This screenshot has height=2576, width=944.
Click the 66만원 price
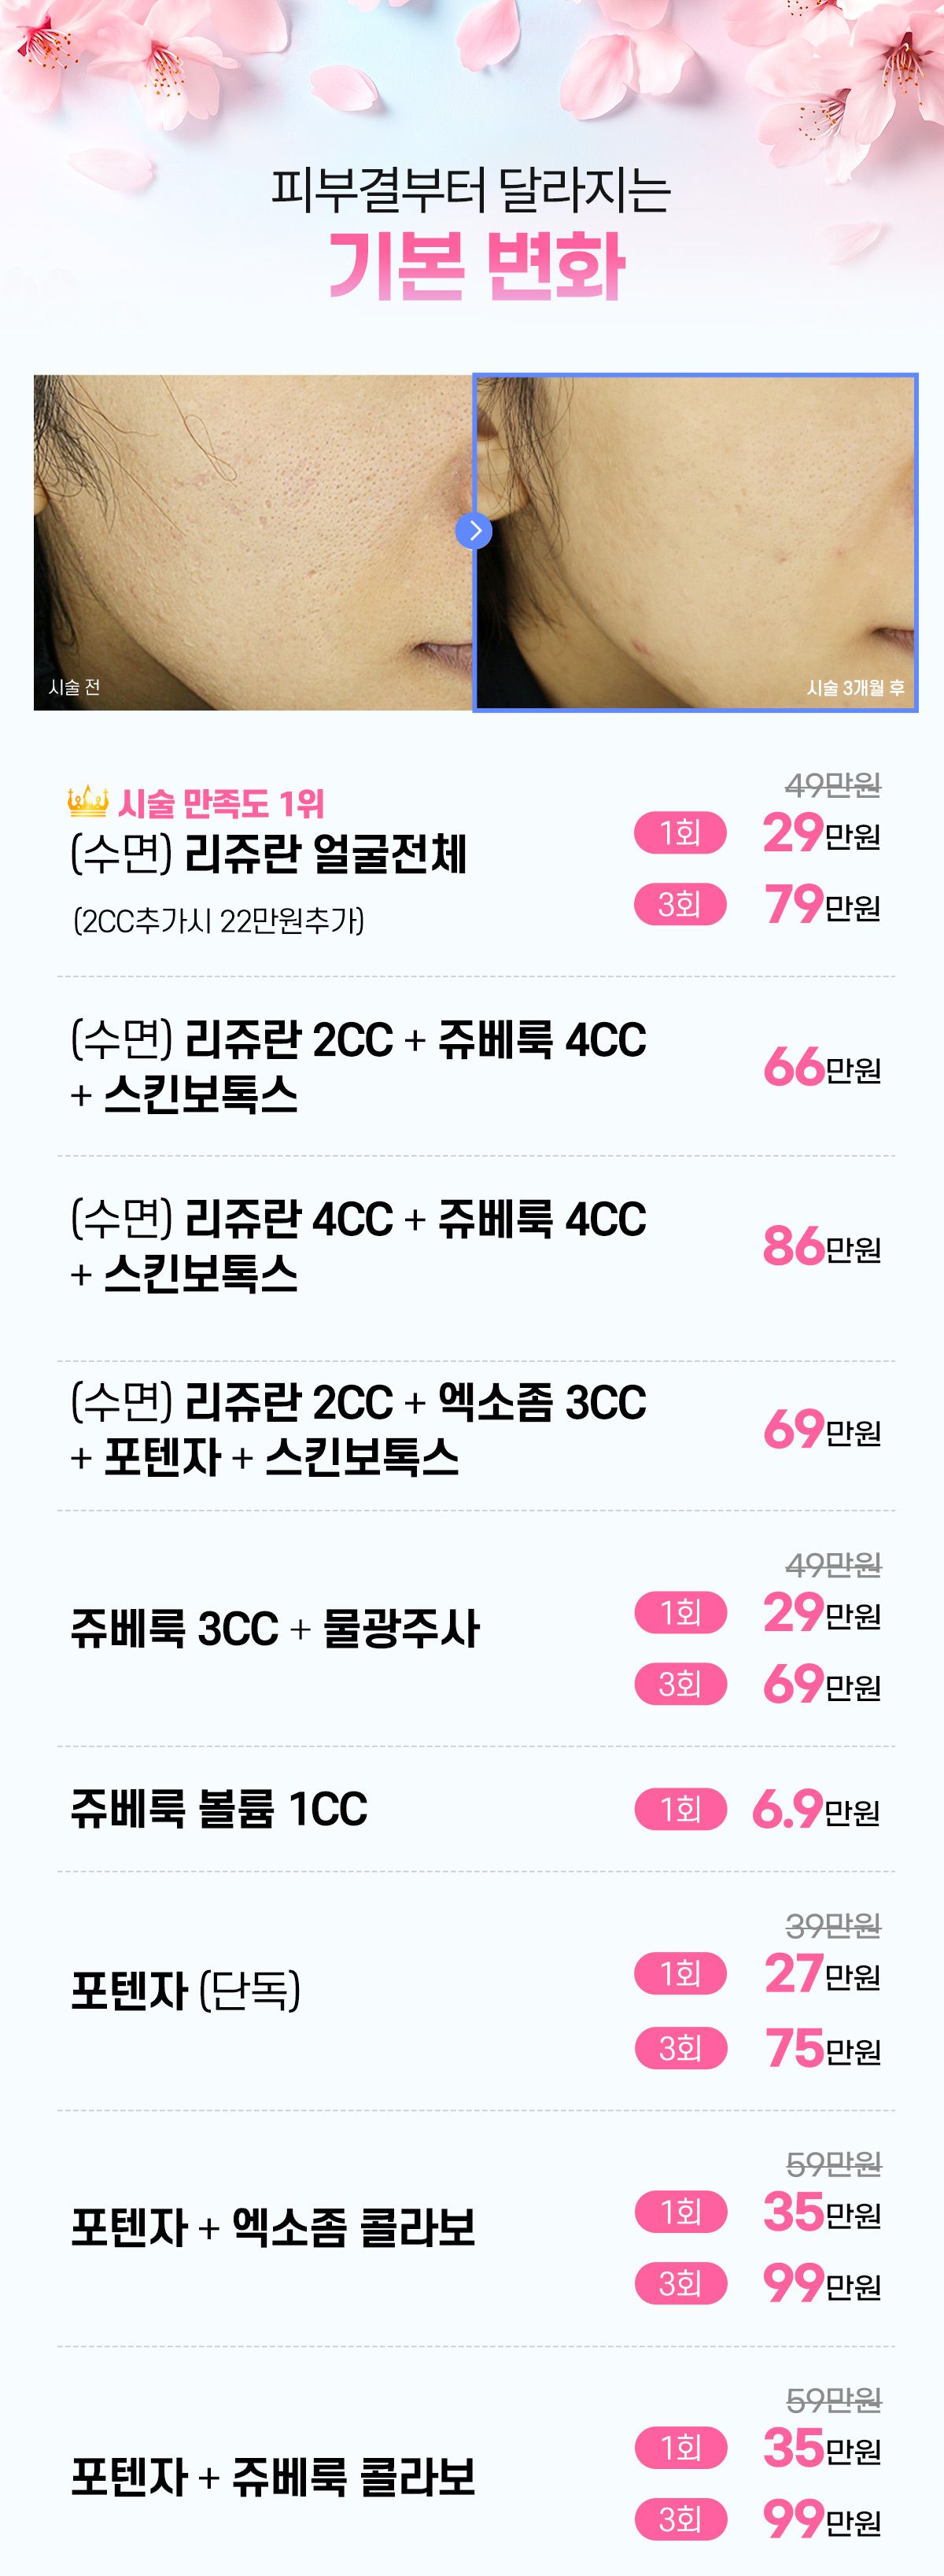[821, 1067]
